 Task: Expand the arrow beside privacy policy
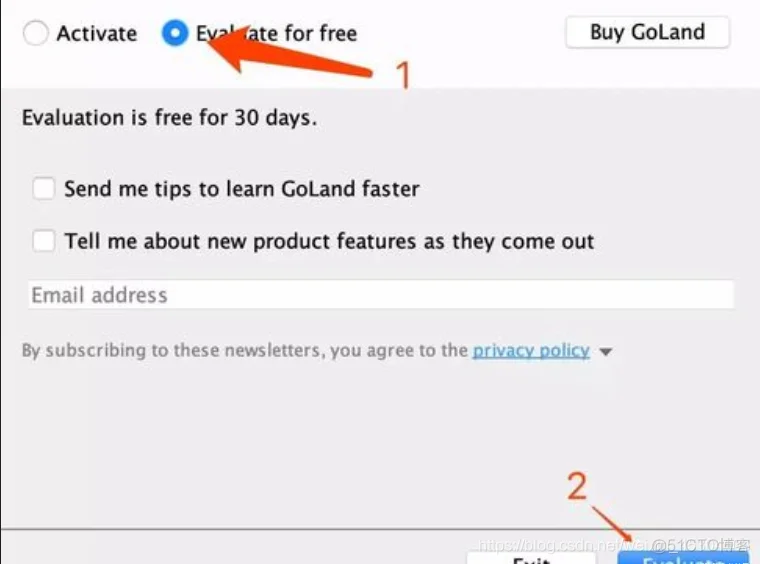pyautogui.click(x=605, y=351)
